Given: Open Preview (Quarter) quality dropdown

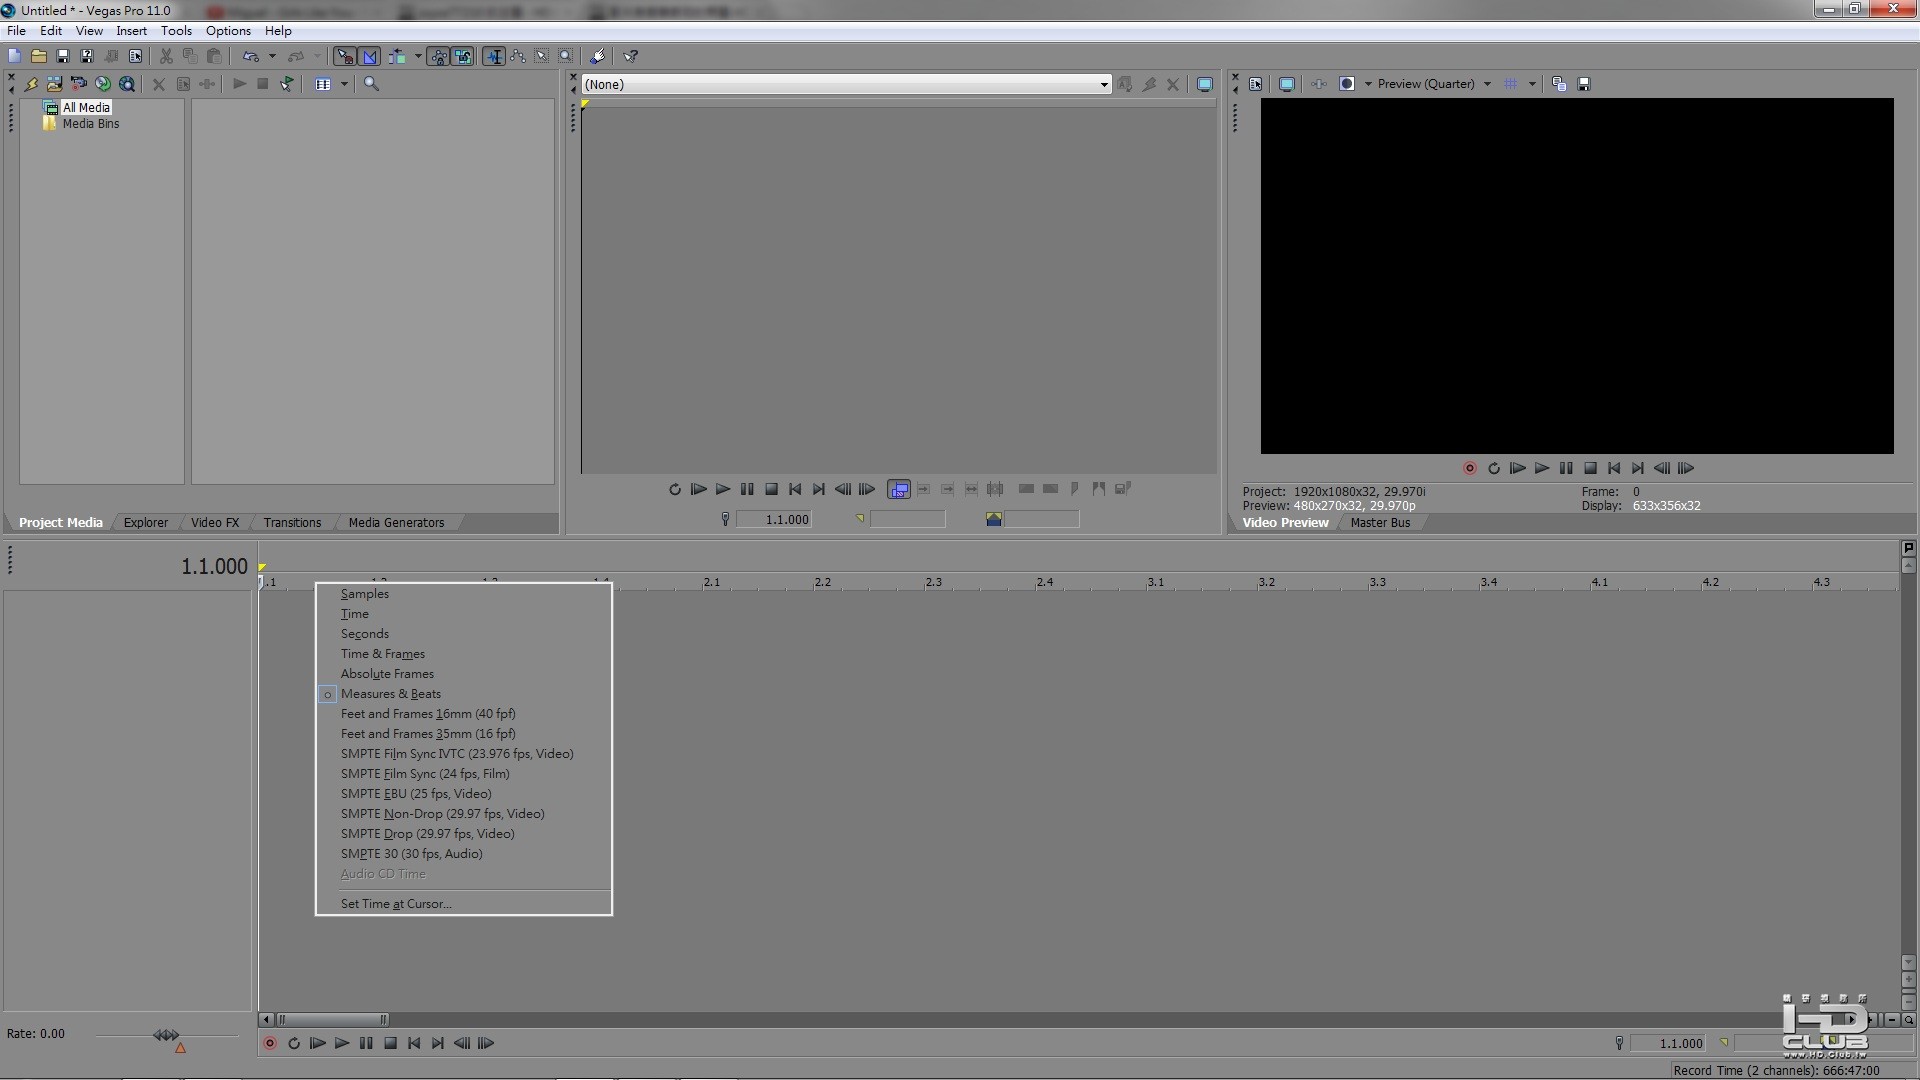Looking at the screenshot, I should 1487,85.
